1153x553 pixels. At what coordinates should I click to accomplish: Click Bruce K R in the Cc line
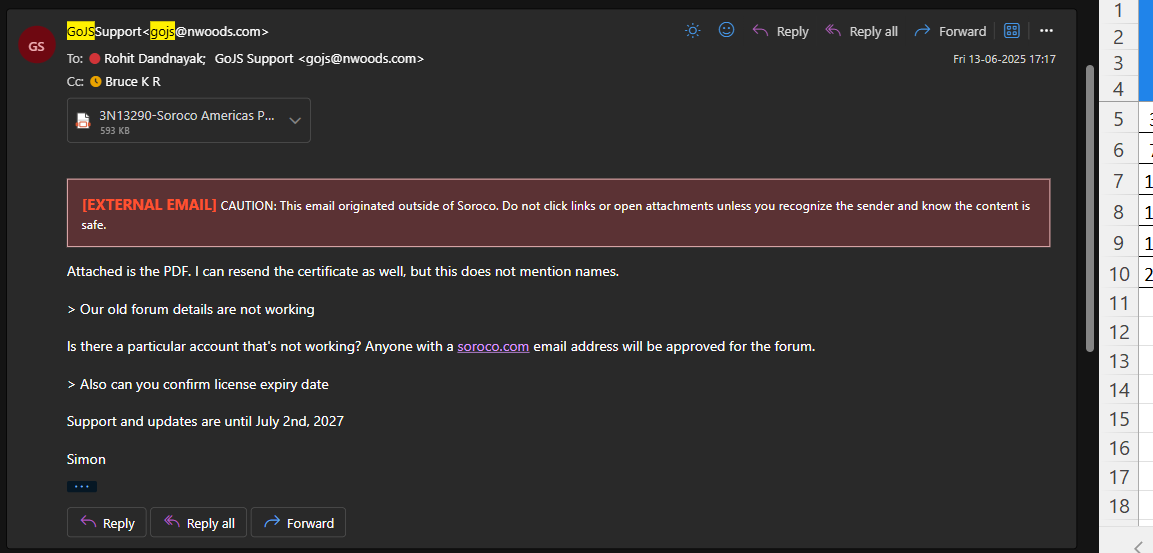pos(132,82)
